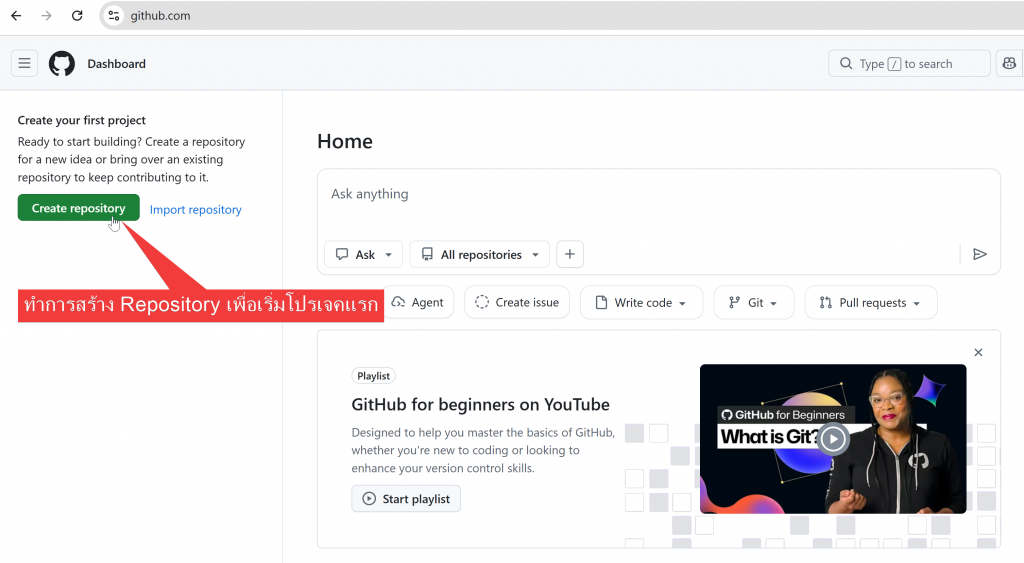This screenshot has height=563, width=1024.
Task: Click the GitHub Octocat logo
Action: pos(62,64)
